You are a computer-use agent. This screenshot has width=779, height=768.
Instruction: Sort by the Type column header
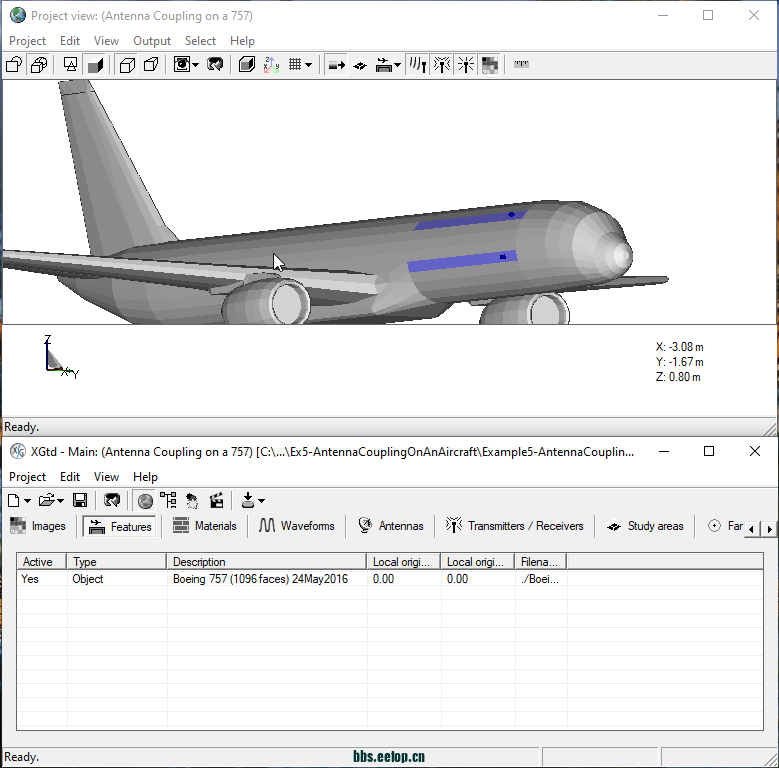click(116, 562)
